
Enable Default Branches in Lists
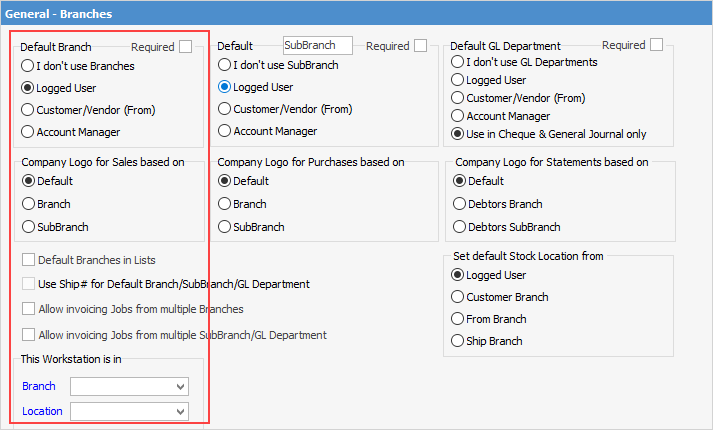coord(29,260)
